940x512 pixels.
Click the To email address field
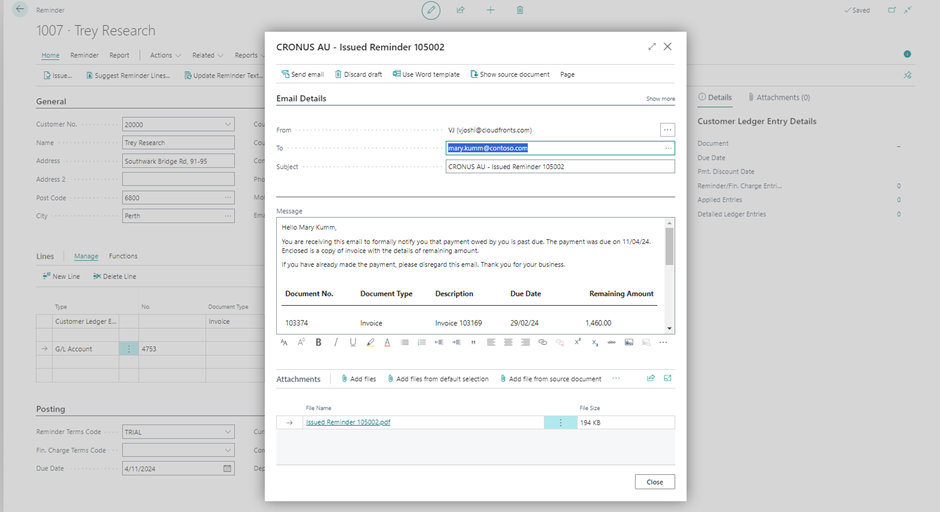[x=560, y=148]
